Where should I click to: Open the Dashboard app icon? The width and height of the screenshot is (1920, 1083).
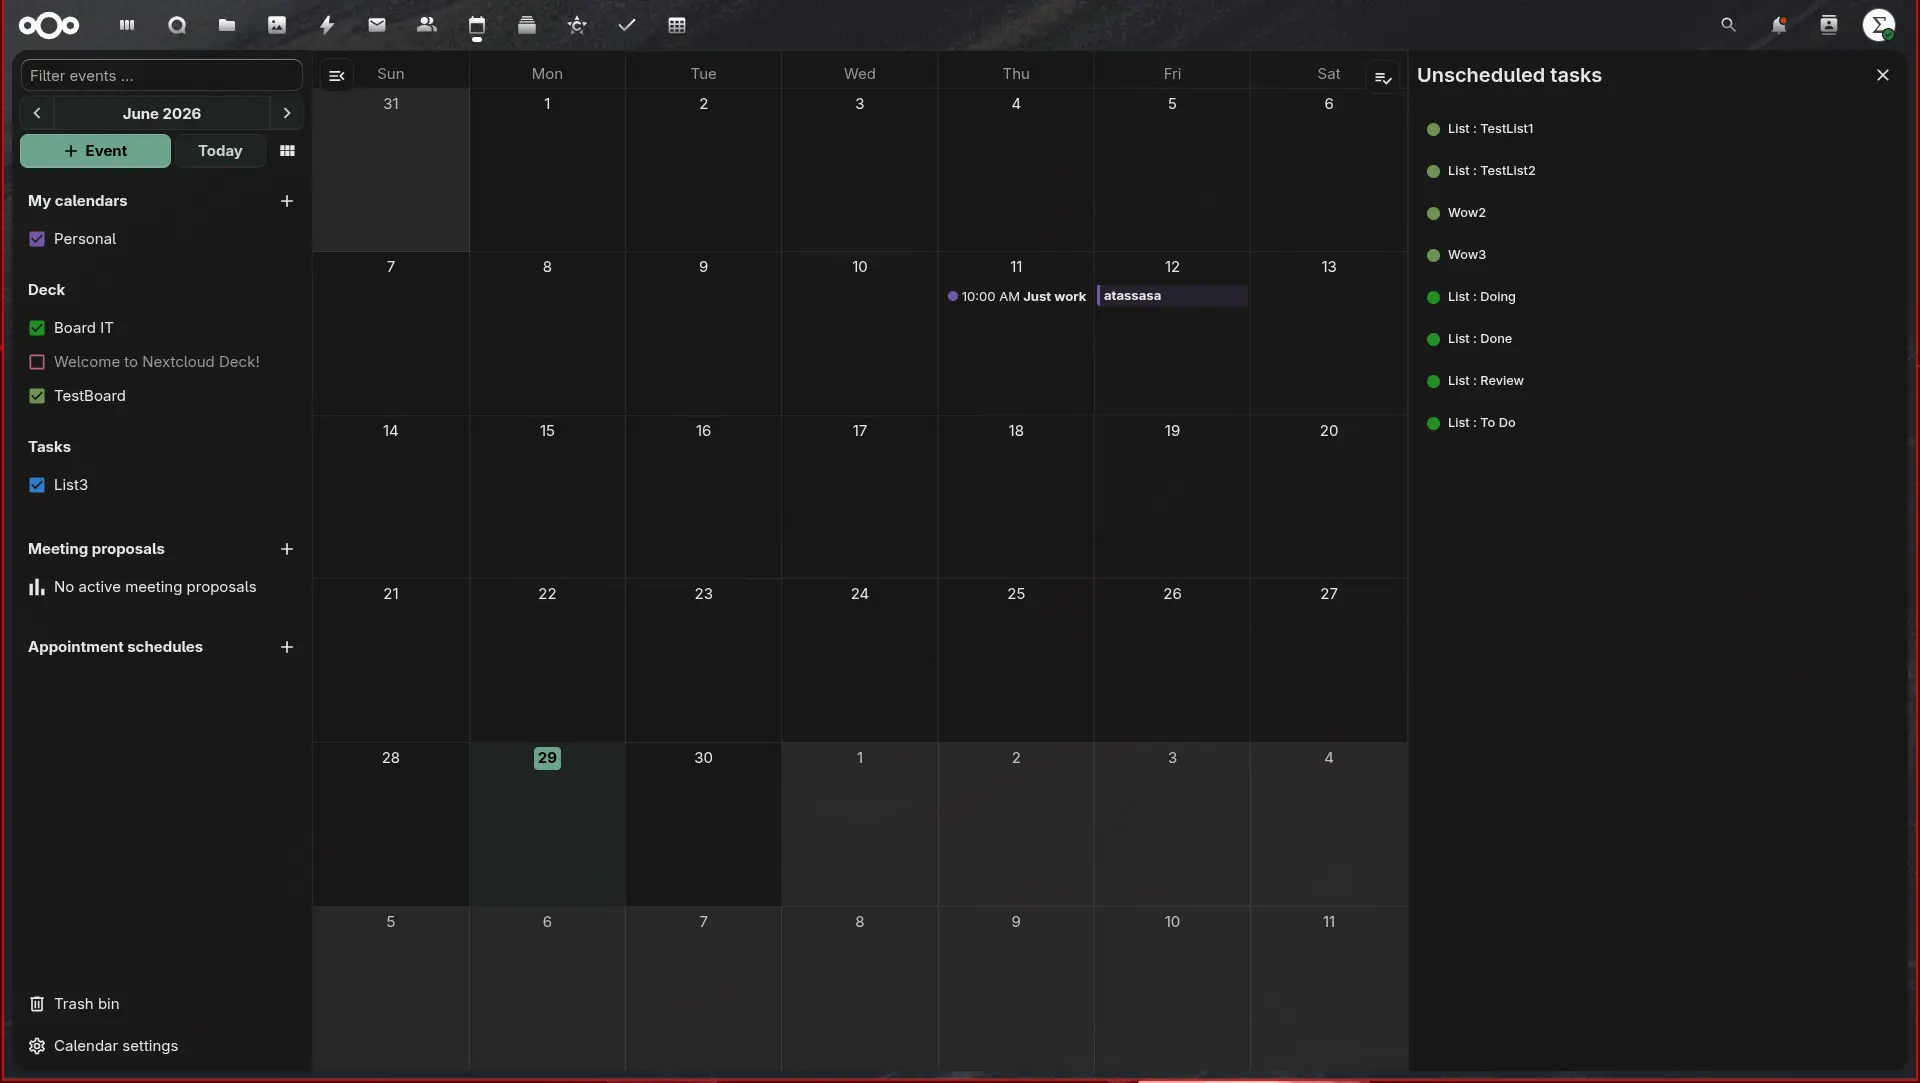click(127, 25)
